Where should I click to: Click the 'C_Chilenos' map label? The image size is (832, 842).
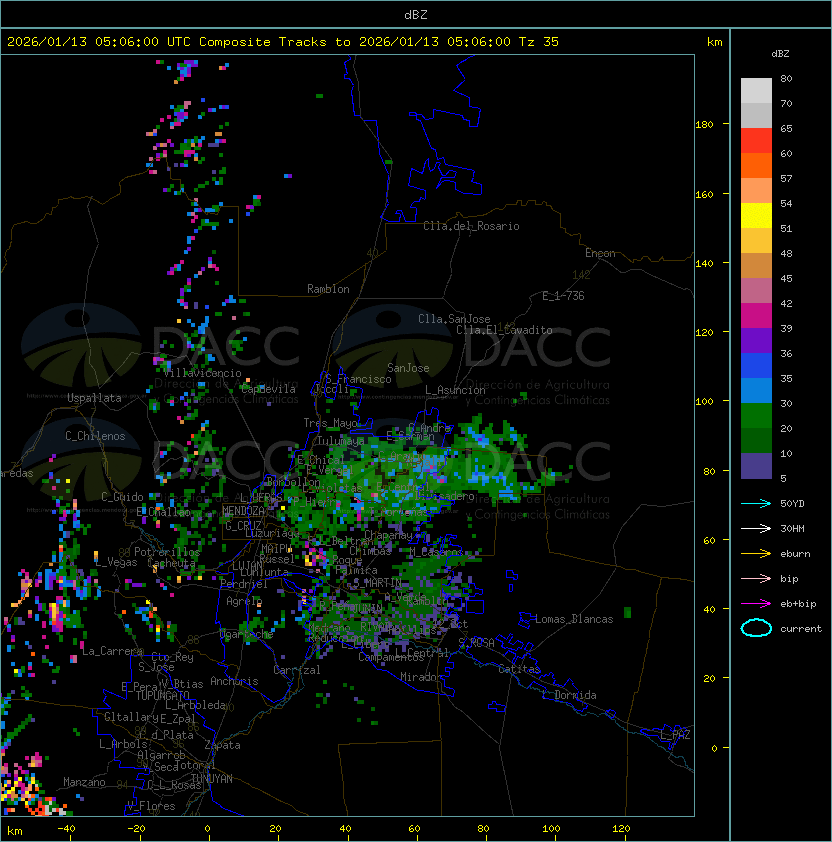tap(95, 436)
